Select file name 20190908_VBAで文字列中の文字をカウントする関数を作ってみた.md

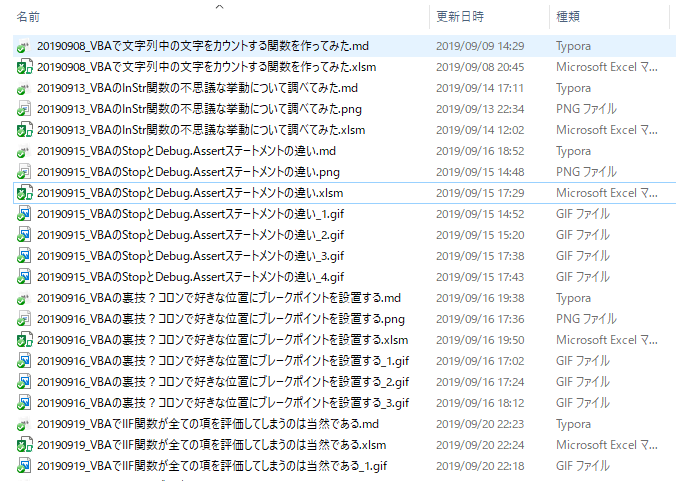coord(203,46)
